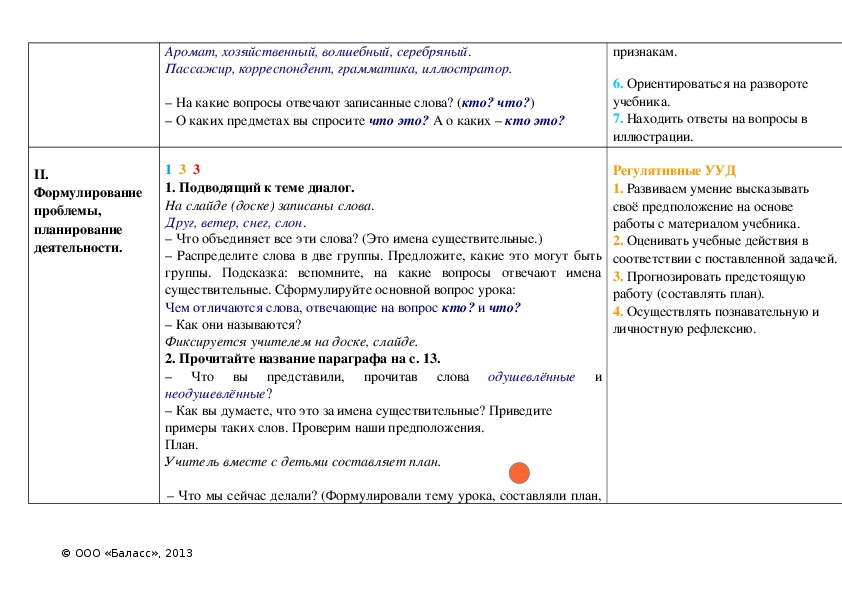Click the line starting "О каких предметах вы спросите"
This screenshot has width=842, height=595.
tap(365, 121)
